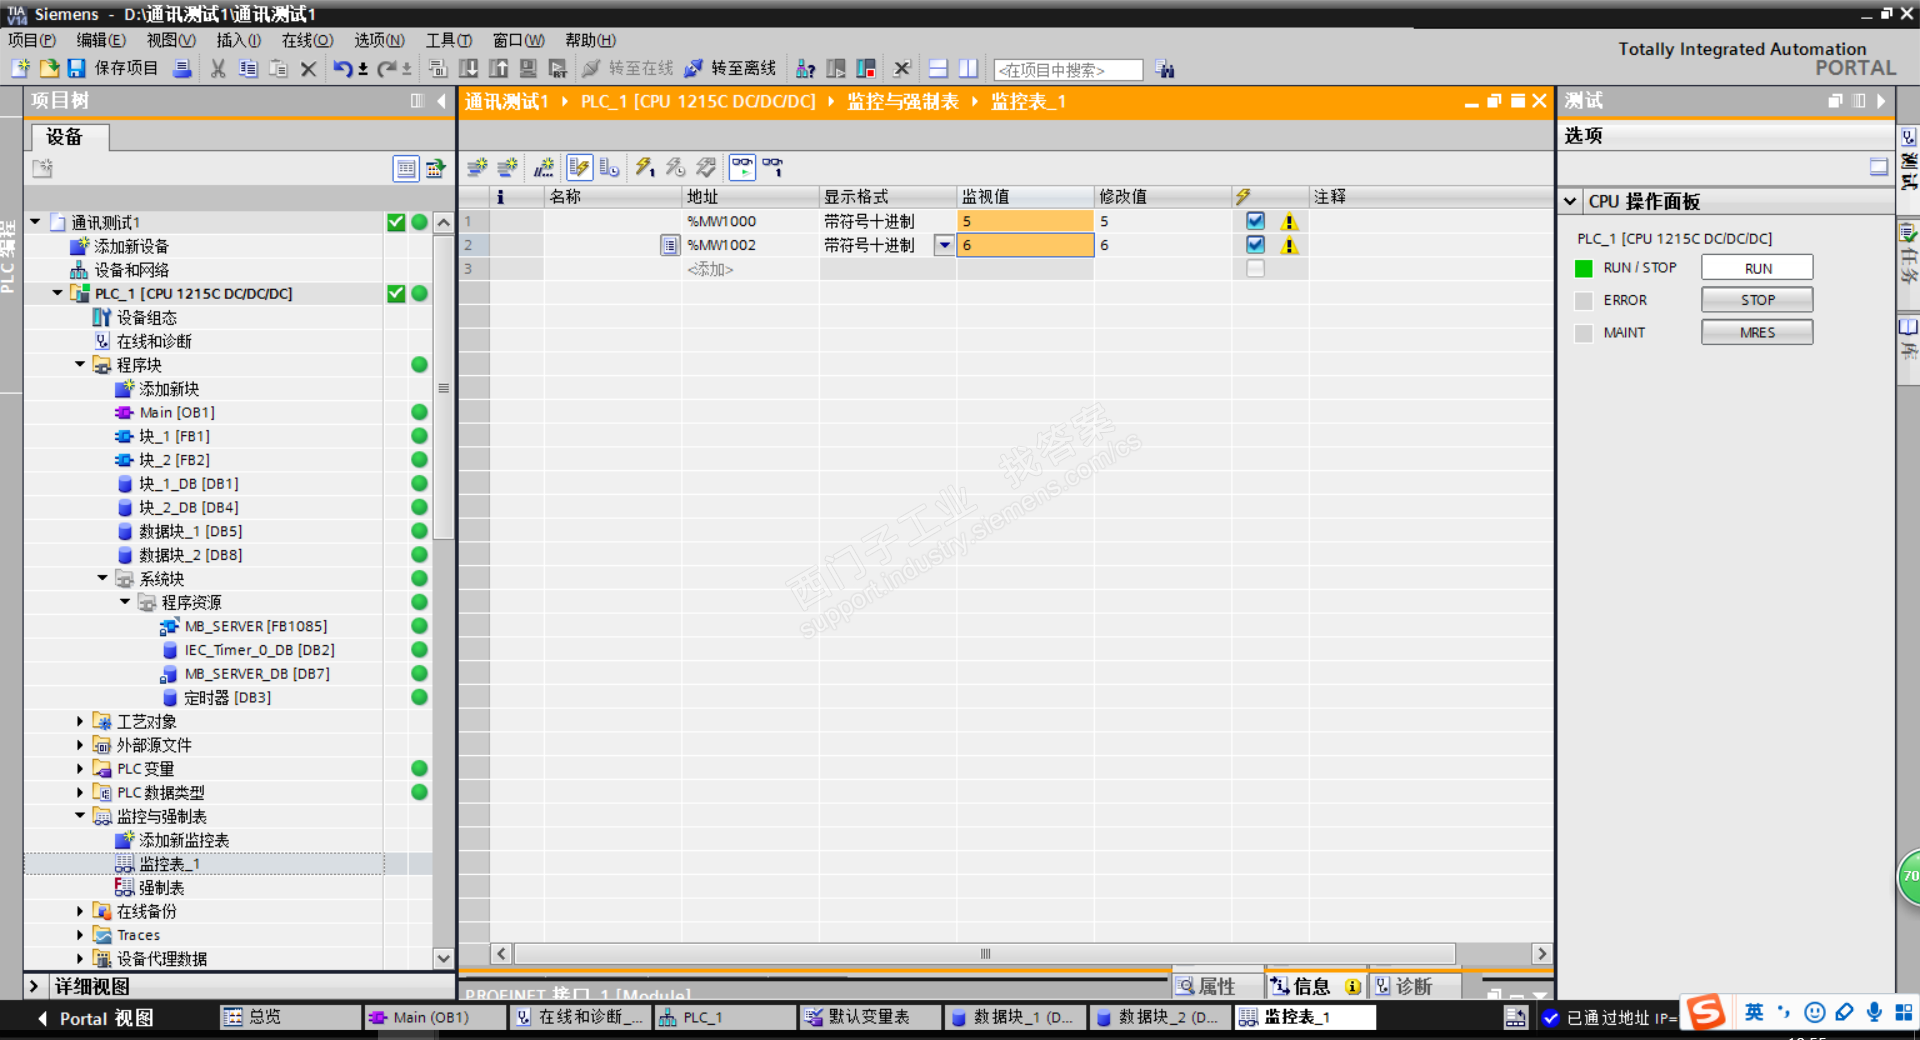The width and height of the screenshot is (1920, 1040).
Task: Click the open project folder icon
Action: point(49,68)
